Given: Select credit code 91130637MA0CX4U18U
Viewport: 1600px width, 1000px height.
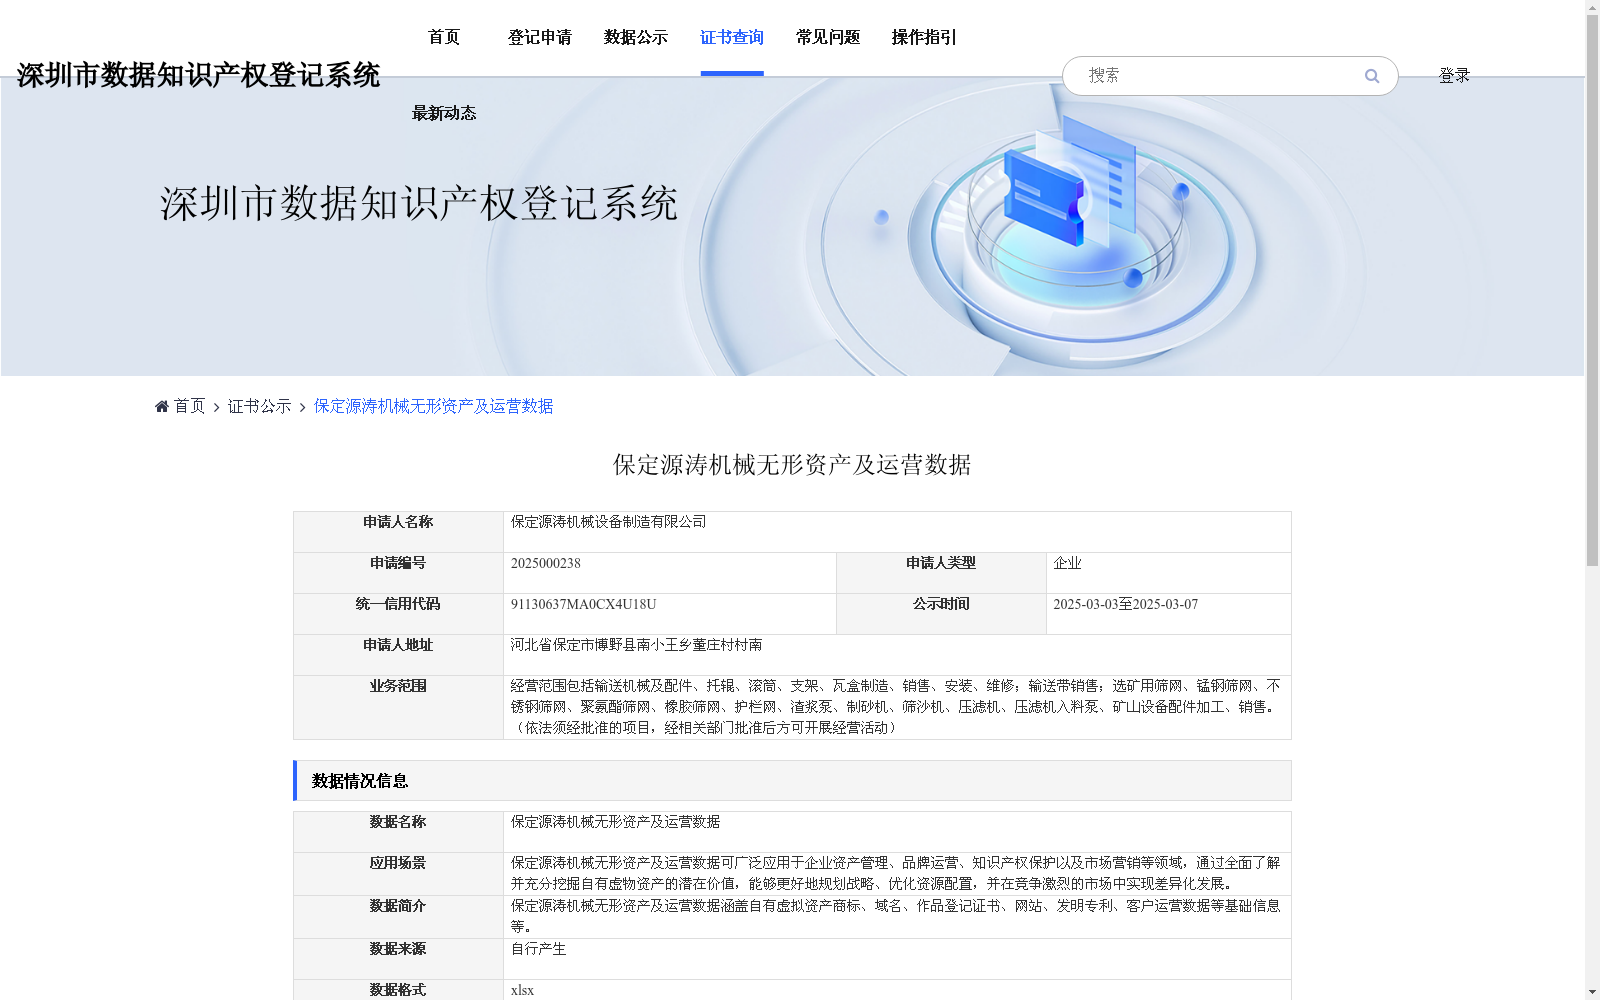Looking at the screenshot, I should (x=584, y=605).
